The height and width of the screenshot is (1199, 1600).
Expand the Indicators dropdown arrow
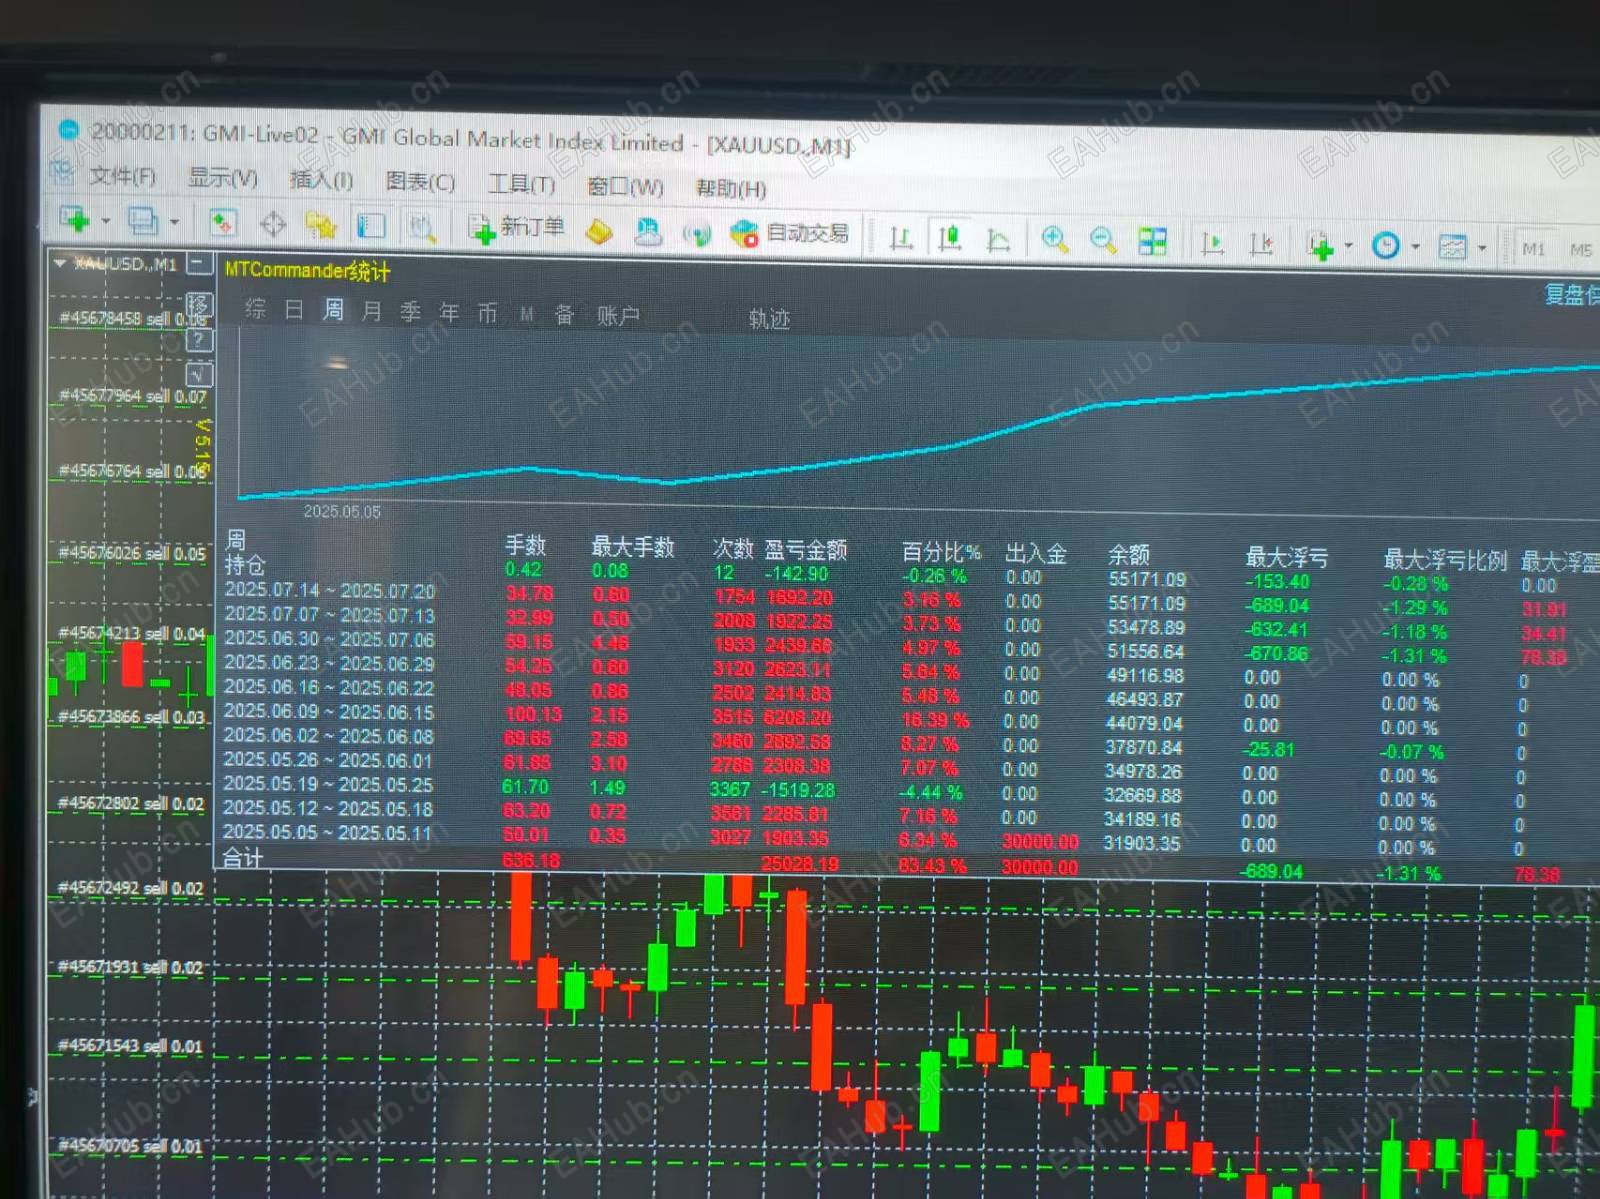(x=1349, y=246)
